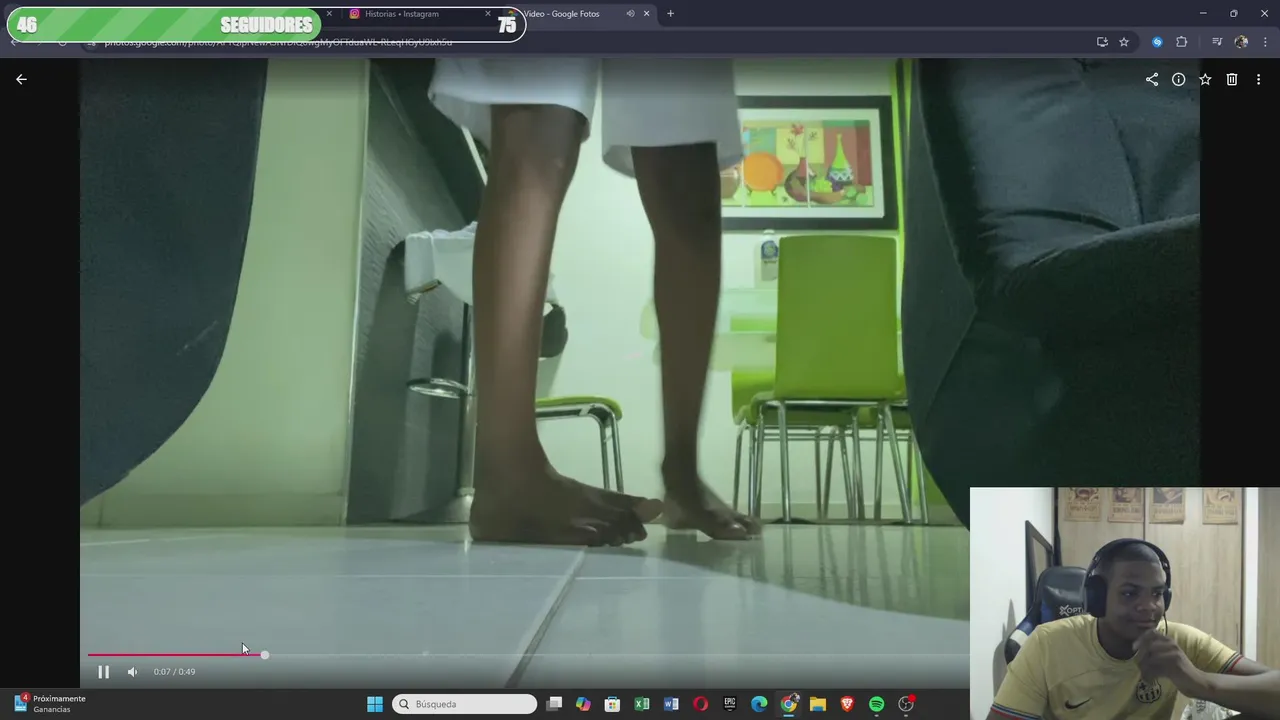Open Excel from the taskbar
The width and height of the screenshot is (1280, 720).
642,704
